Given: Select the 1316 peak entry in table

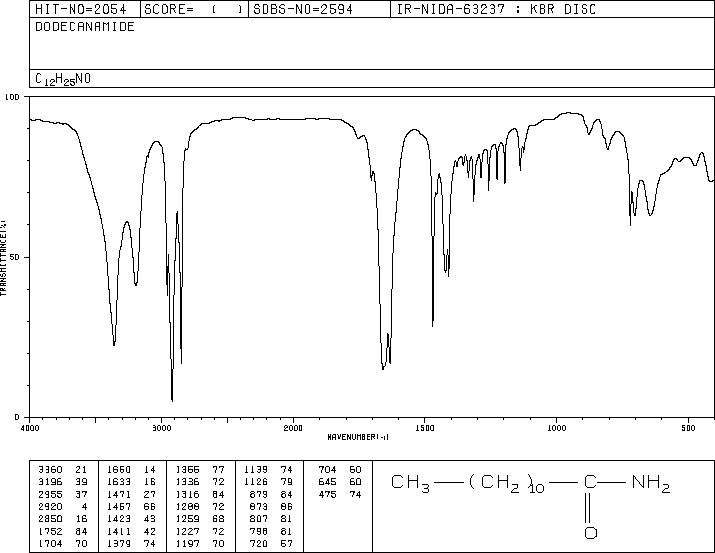Looking at the screenshot, I should 200,494.
